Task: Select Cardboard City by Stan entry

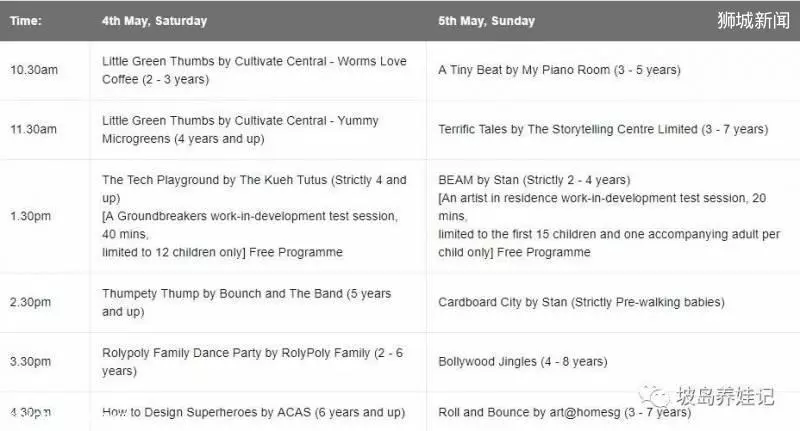Action: [x=581, y=302]
